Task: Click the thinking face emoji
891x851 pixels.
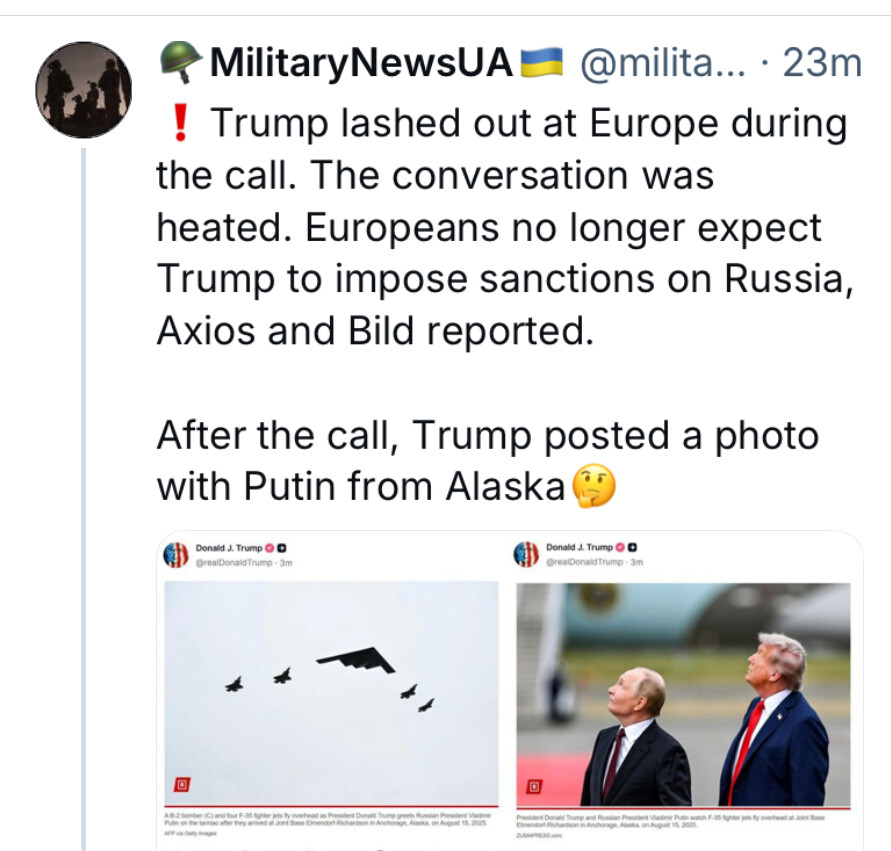Action: tap(593, 487)
